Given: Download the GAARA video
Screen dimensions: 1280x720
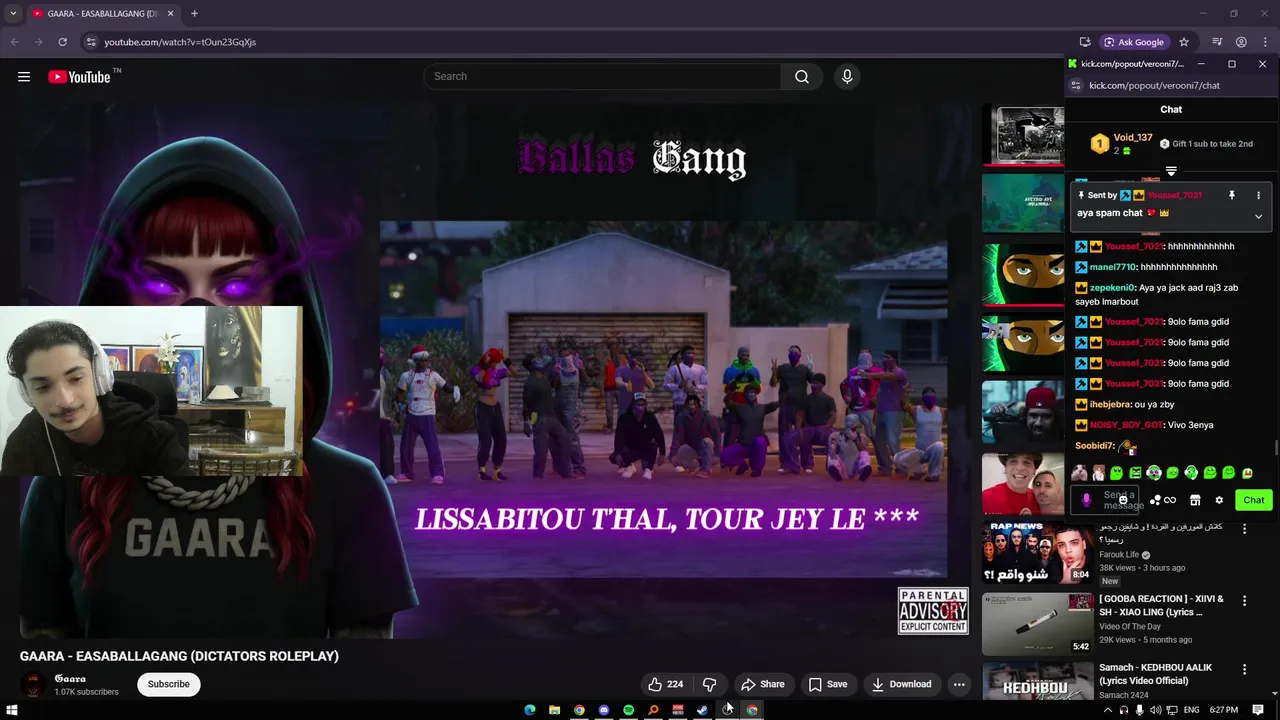Looking at the screenshot, I should click(x=901, y=684).
